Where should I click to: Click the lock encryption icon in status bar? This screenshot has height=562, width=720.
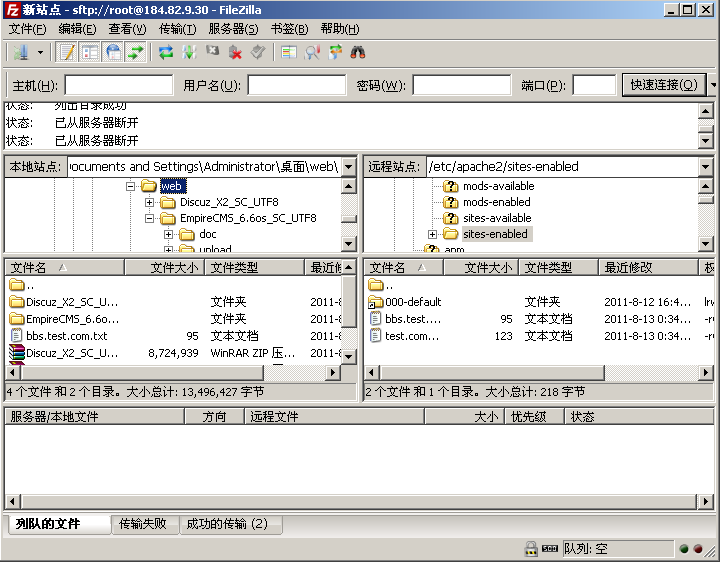coord(531,549)
